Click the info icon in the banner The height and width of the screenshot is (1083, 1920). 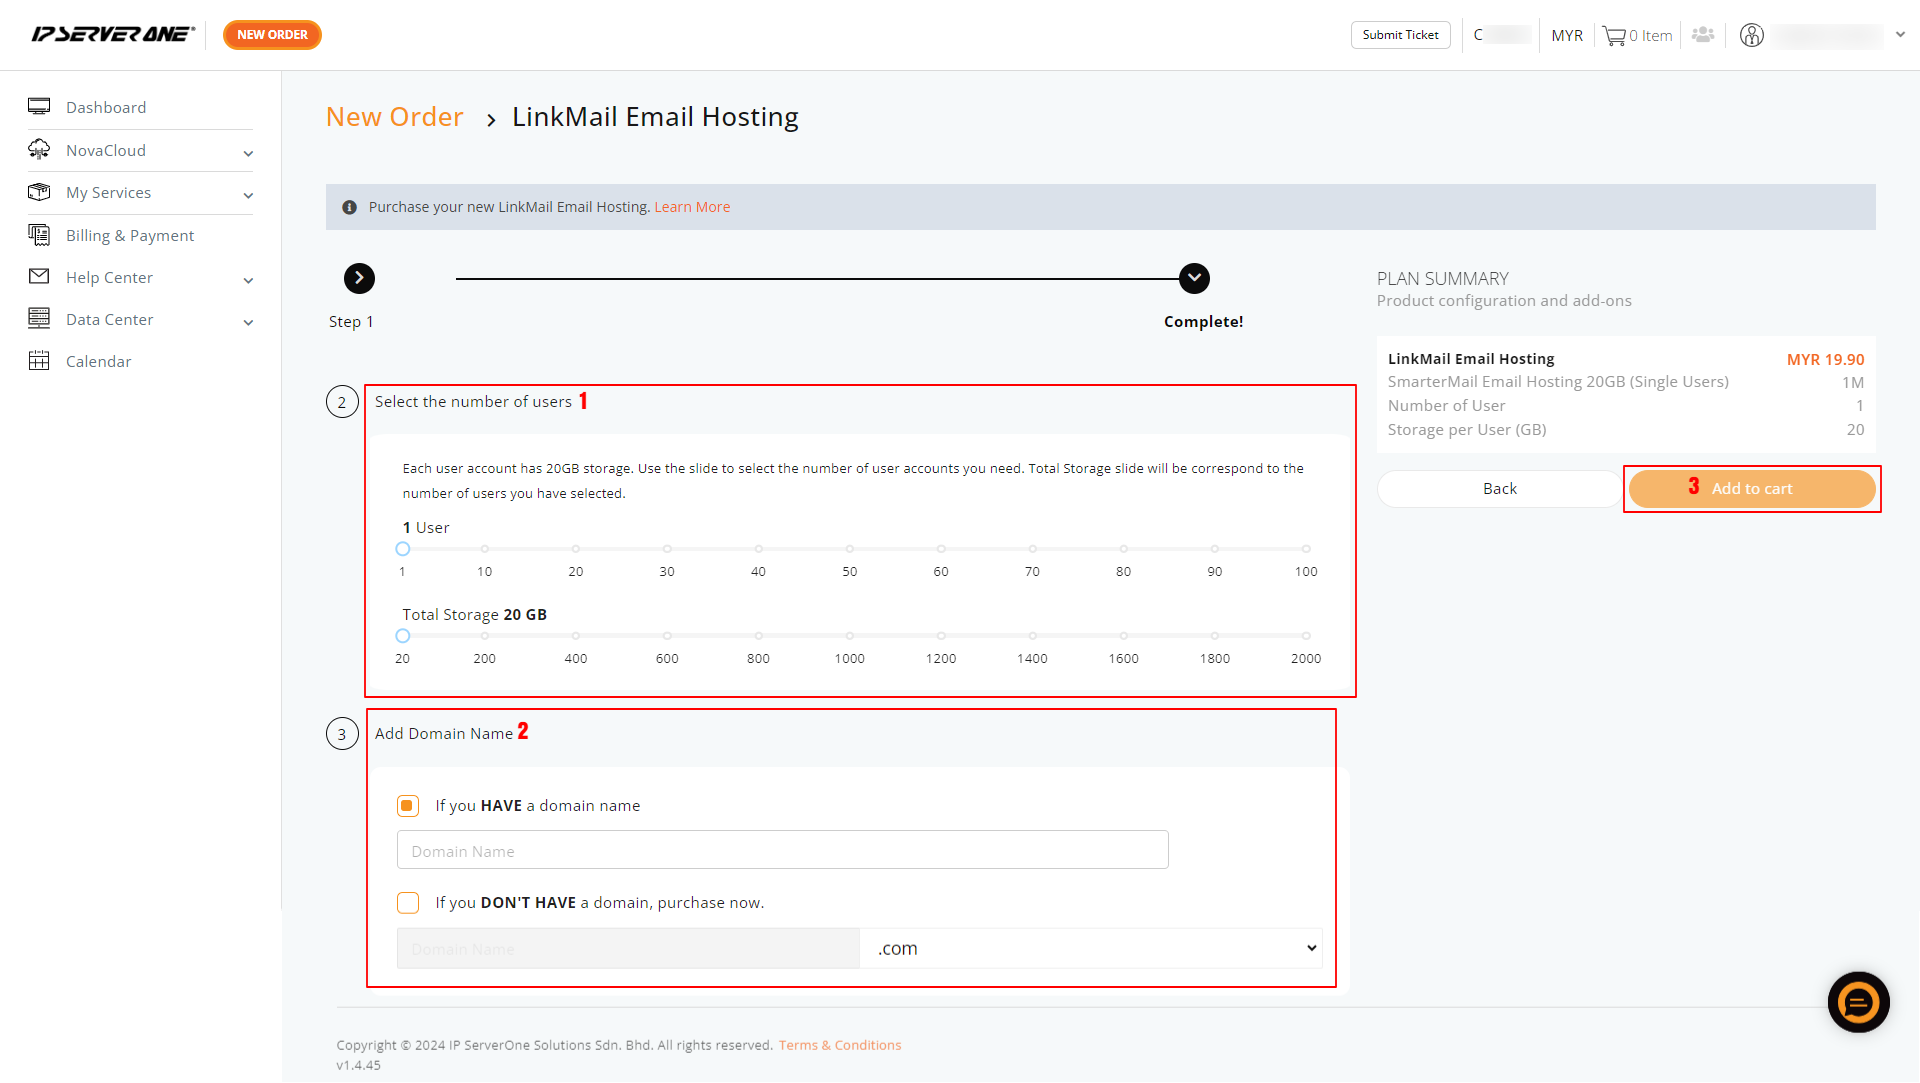(x=349, y=207)
